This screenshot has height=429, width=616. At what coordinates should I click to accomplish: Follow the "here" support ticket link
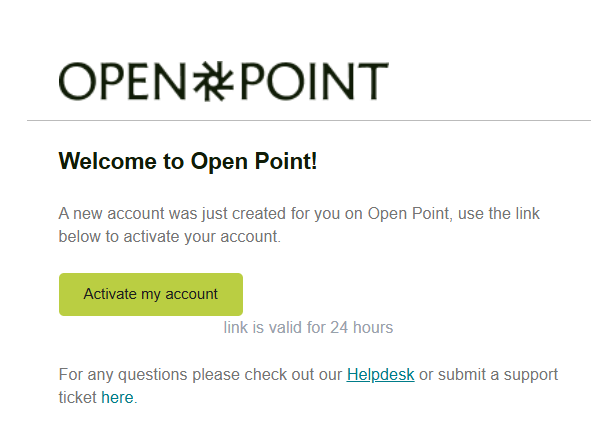pyautogui.click(x=117, y=397)
